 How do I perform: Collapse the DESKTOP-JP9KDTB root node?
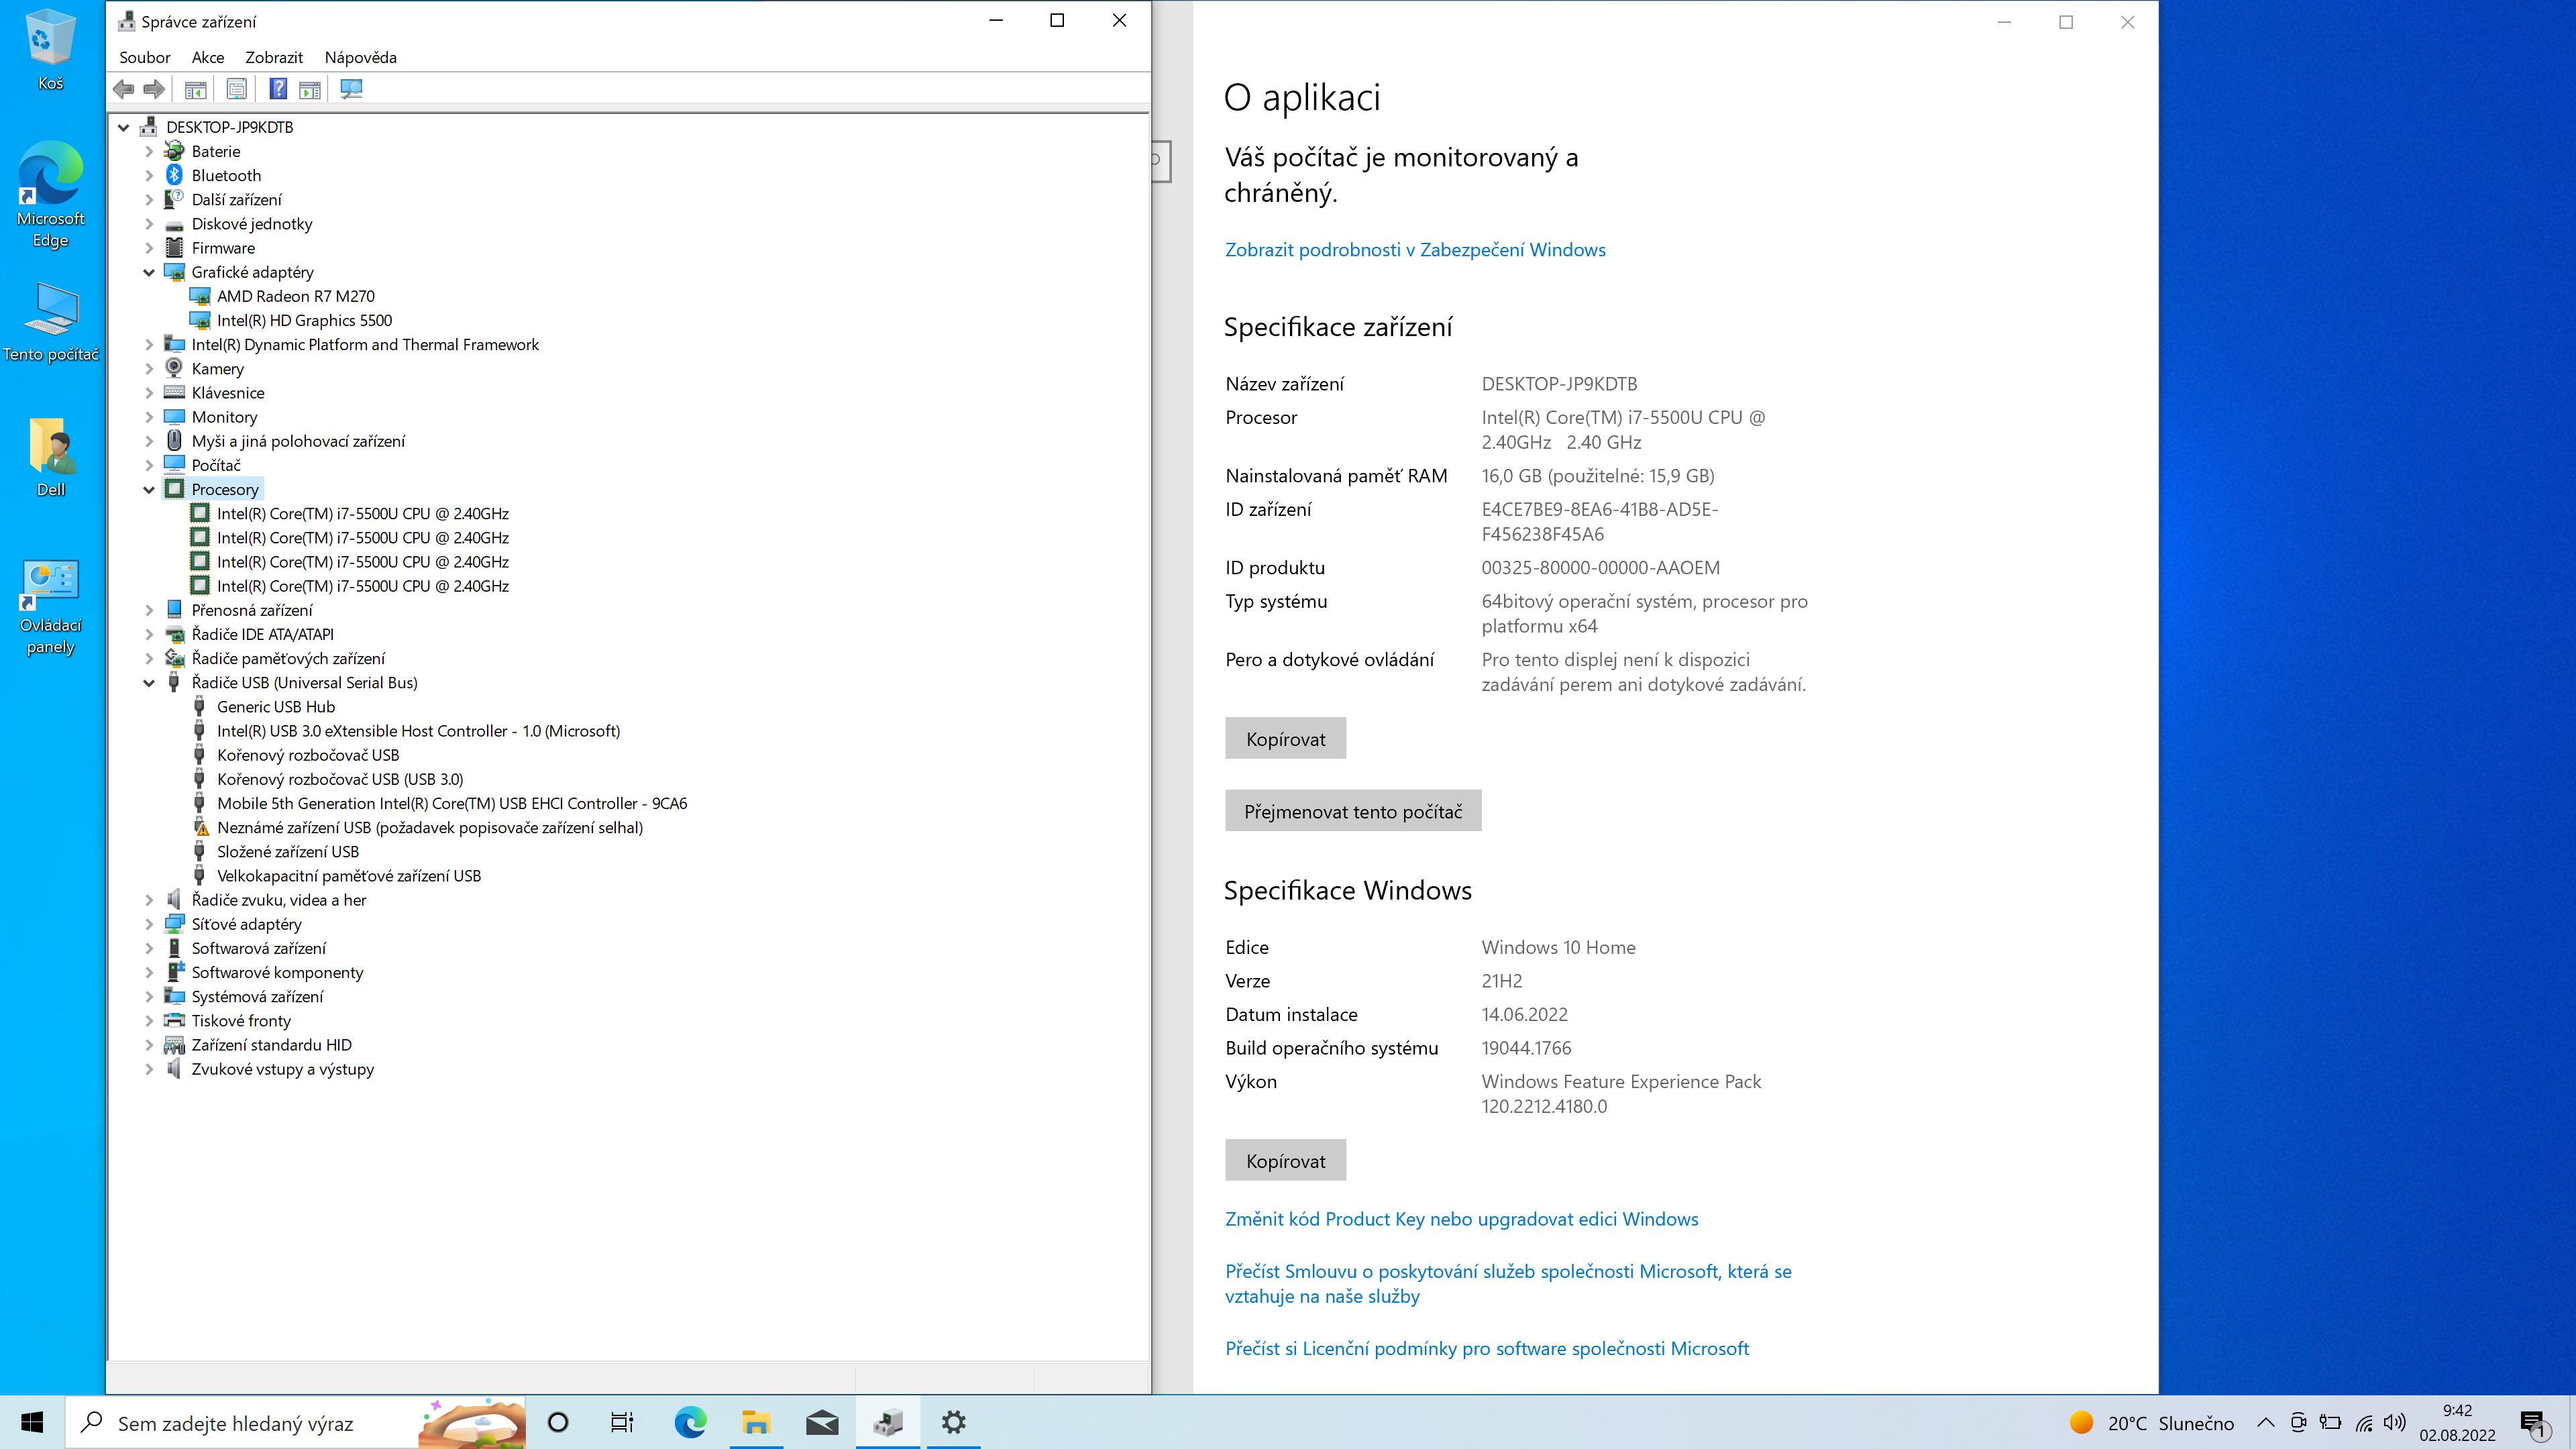click(x=124, y=127)
